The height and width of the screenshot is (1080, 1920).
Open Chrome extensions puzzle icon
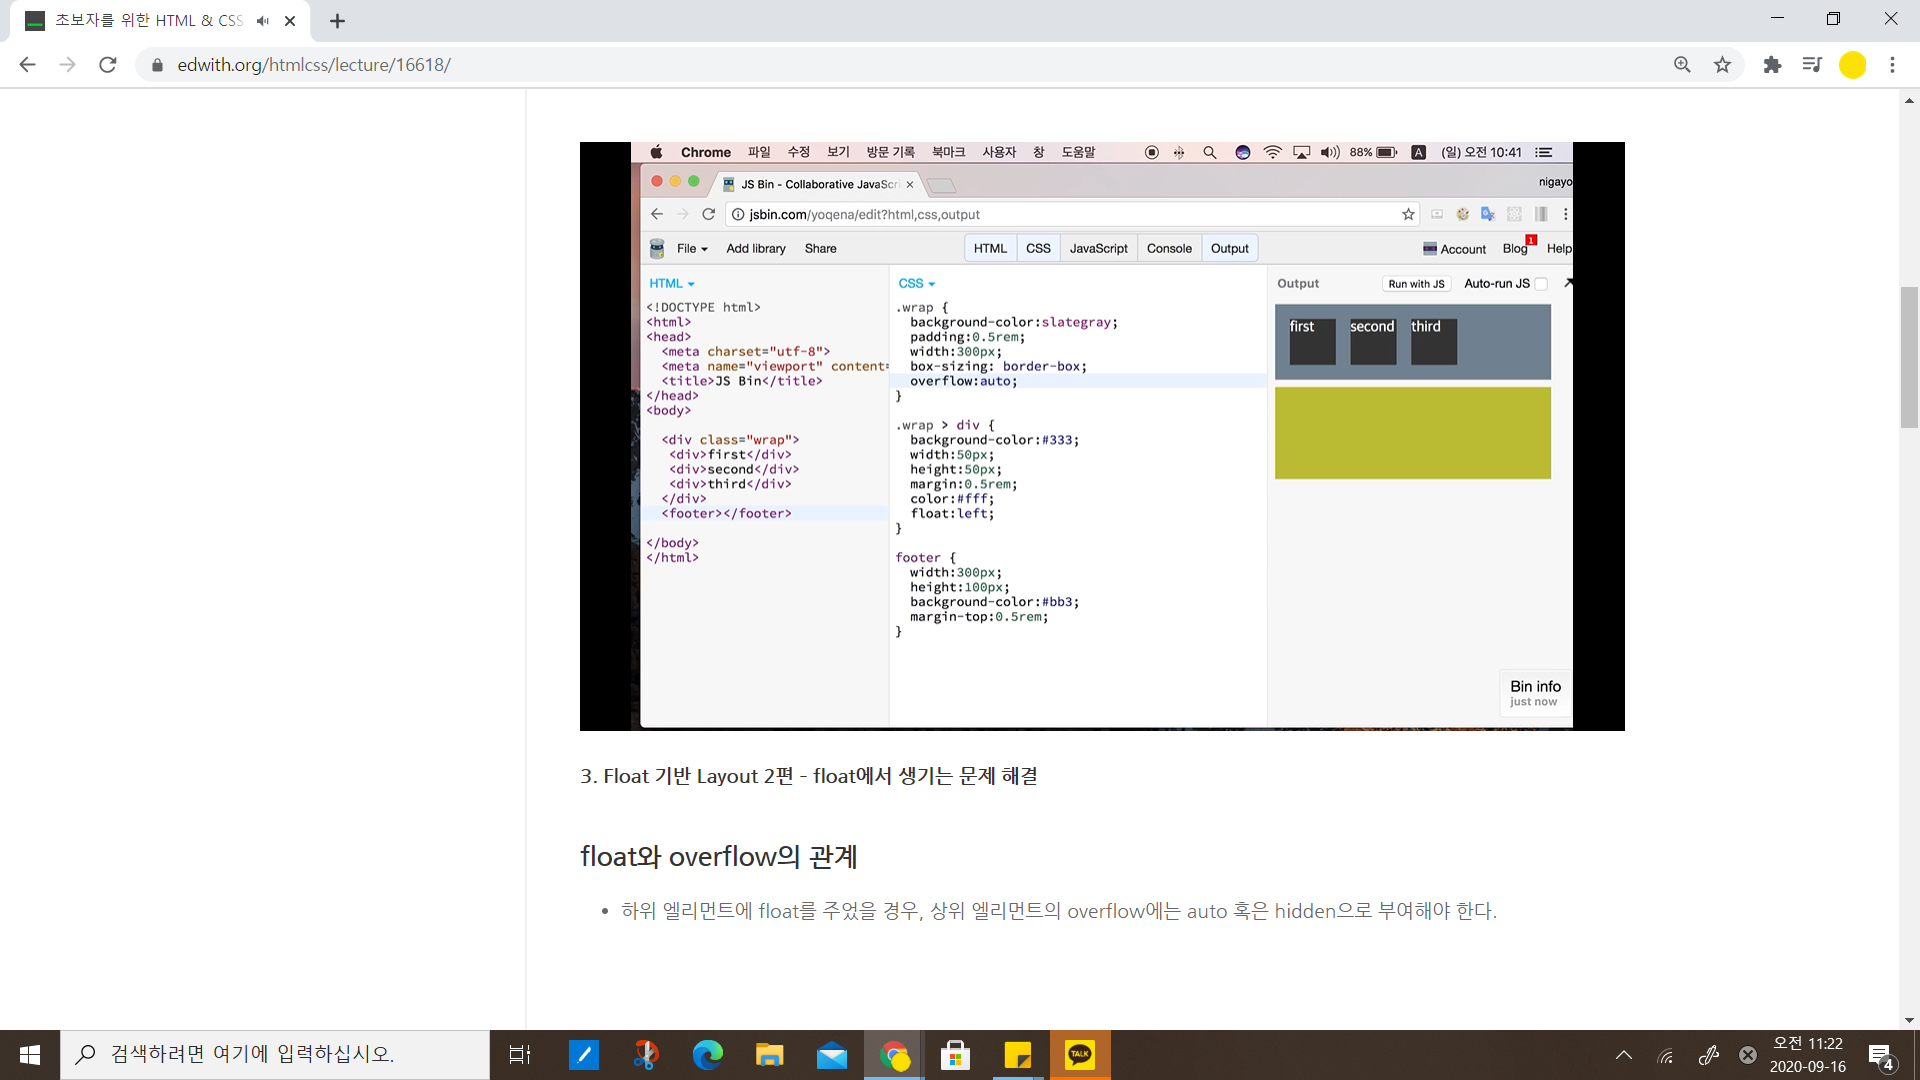(1772, 65)
